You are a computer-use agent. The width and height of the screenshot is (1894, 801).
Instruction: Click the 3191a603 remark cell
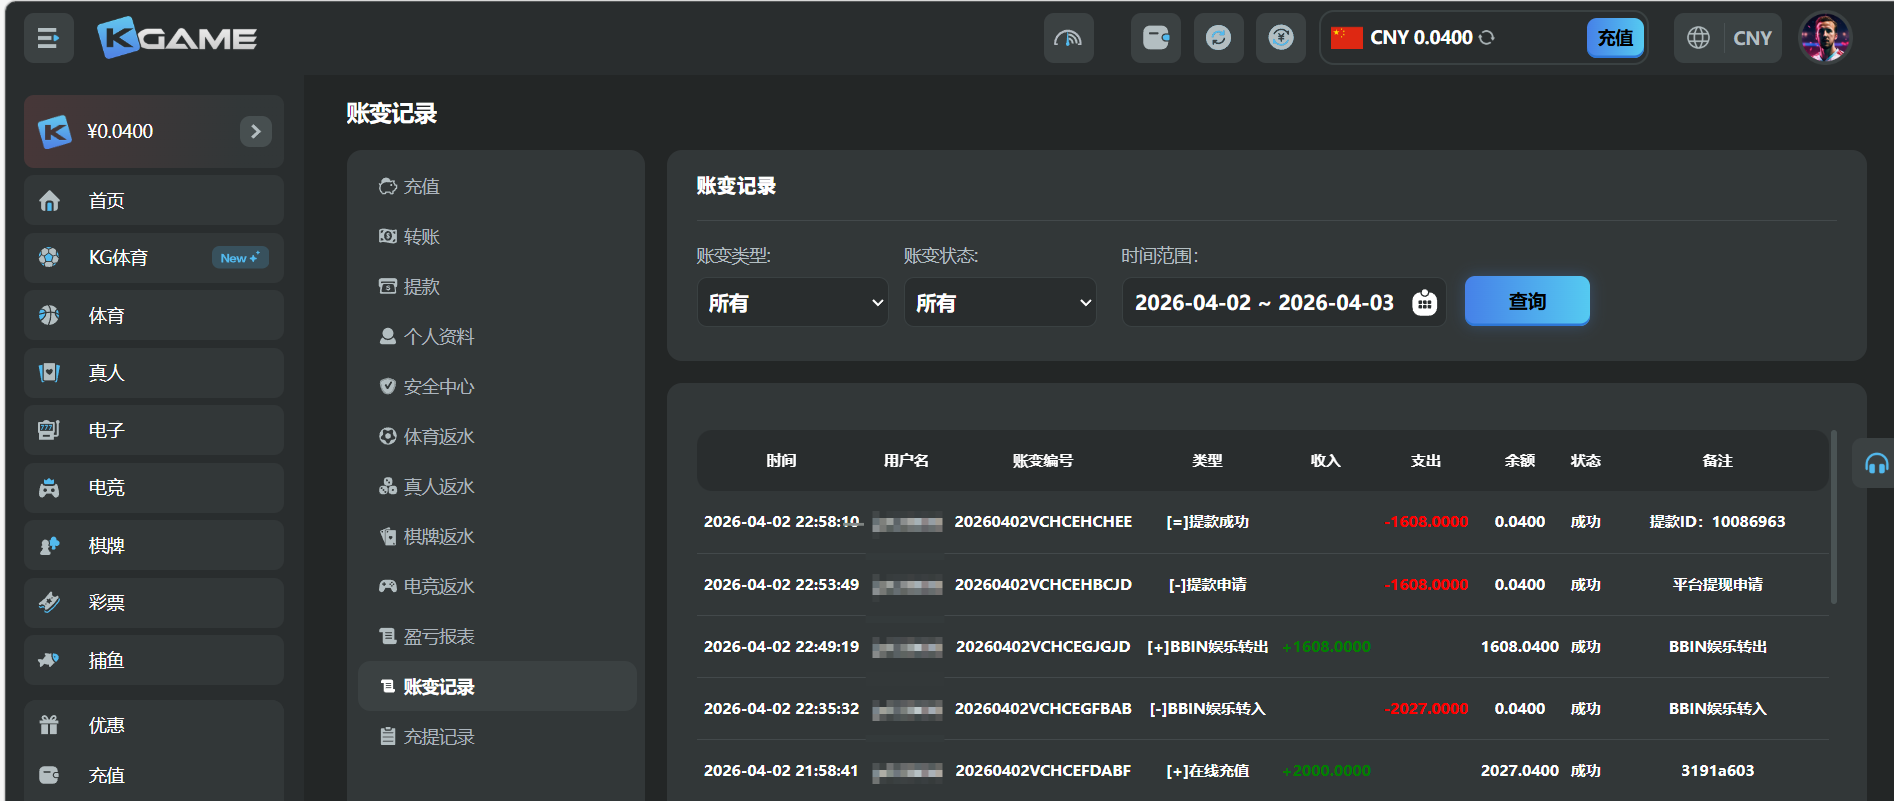tap(1717, 771)
